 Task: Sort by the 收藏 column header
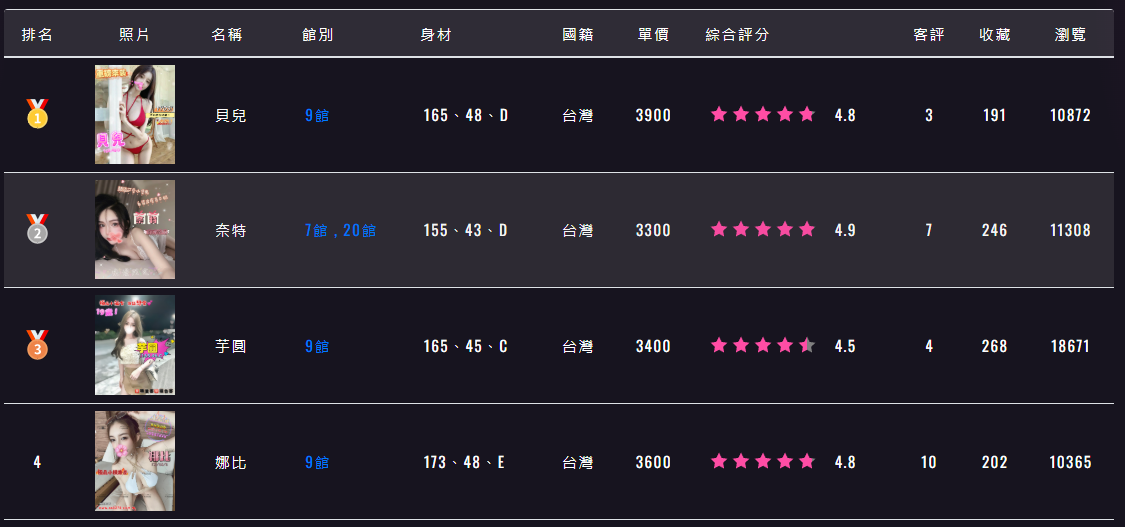coord(994,34)
